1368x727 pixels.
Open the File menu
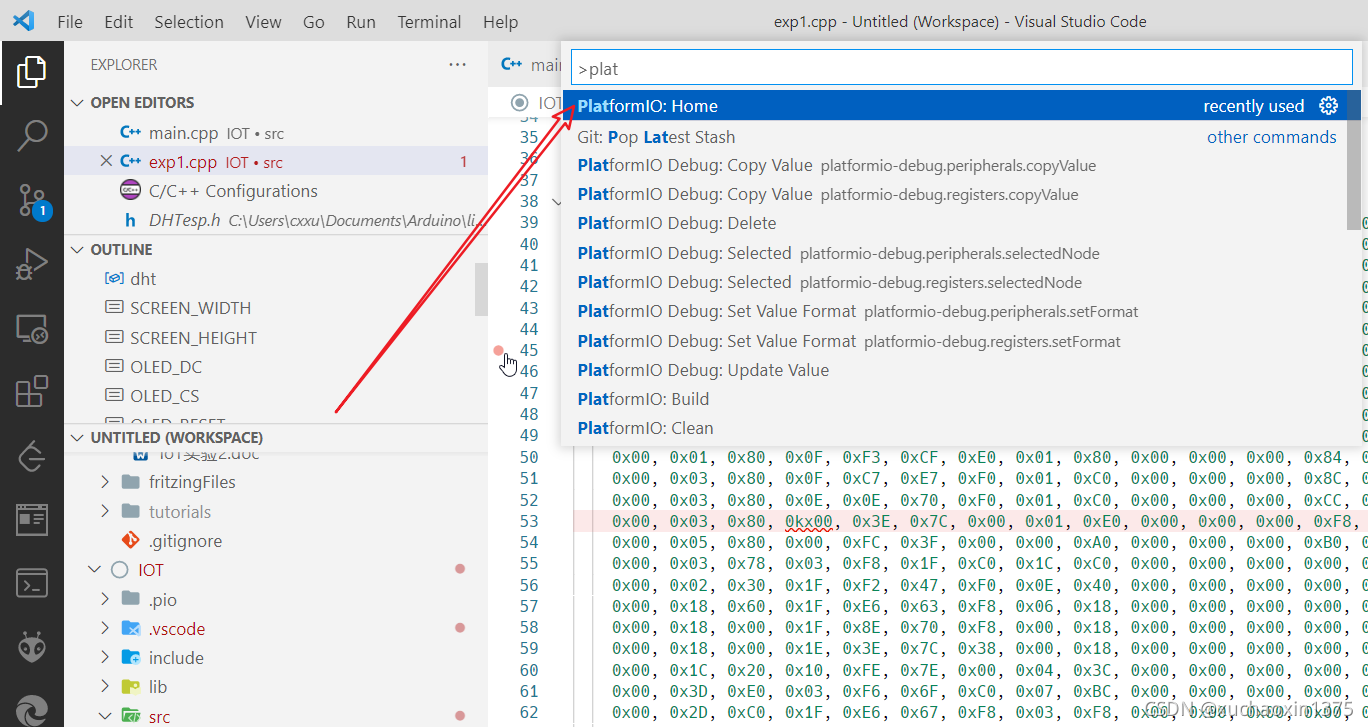(x=70, y=21)
